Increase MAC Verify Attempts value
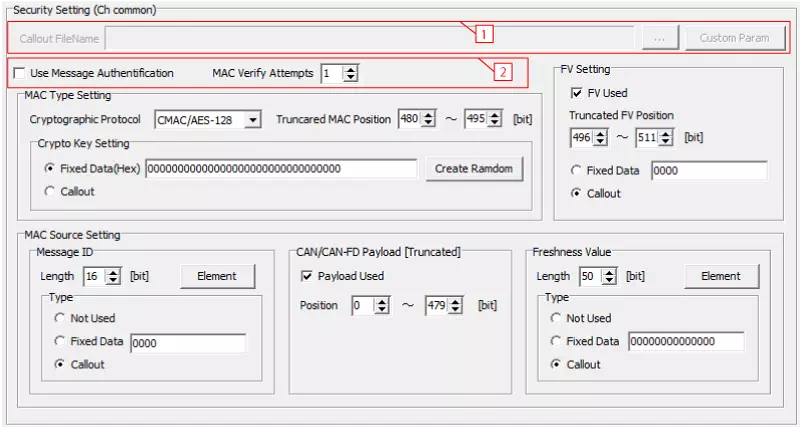800x429 pixels. [x=350, y=69]
